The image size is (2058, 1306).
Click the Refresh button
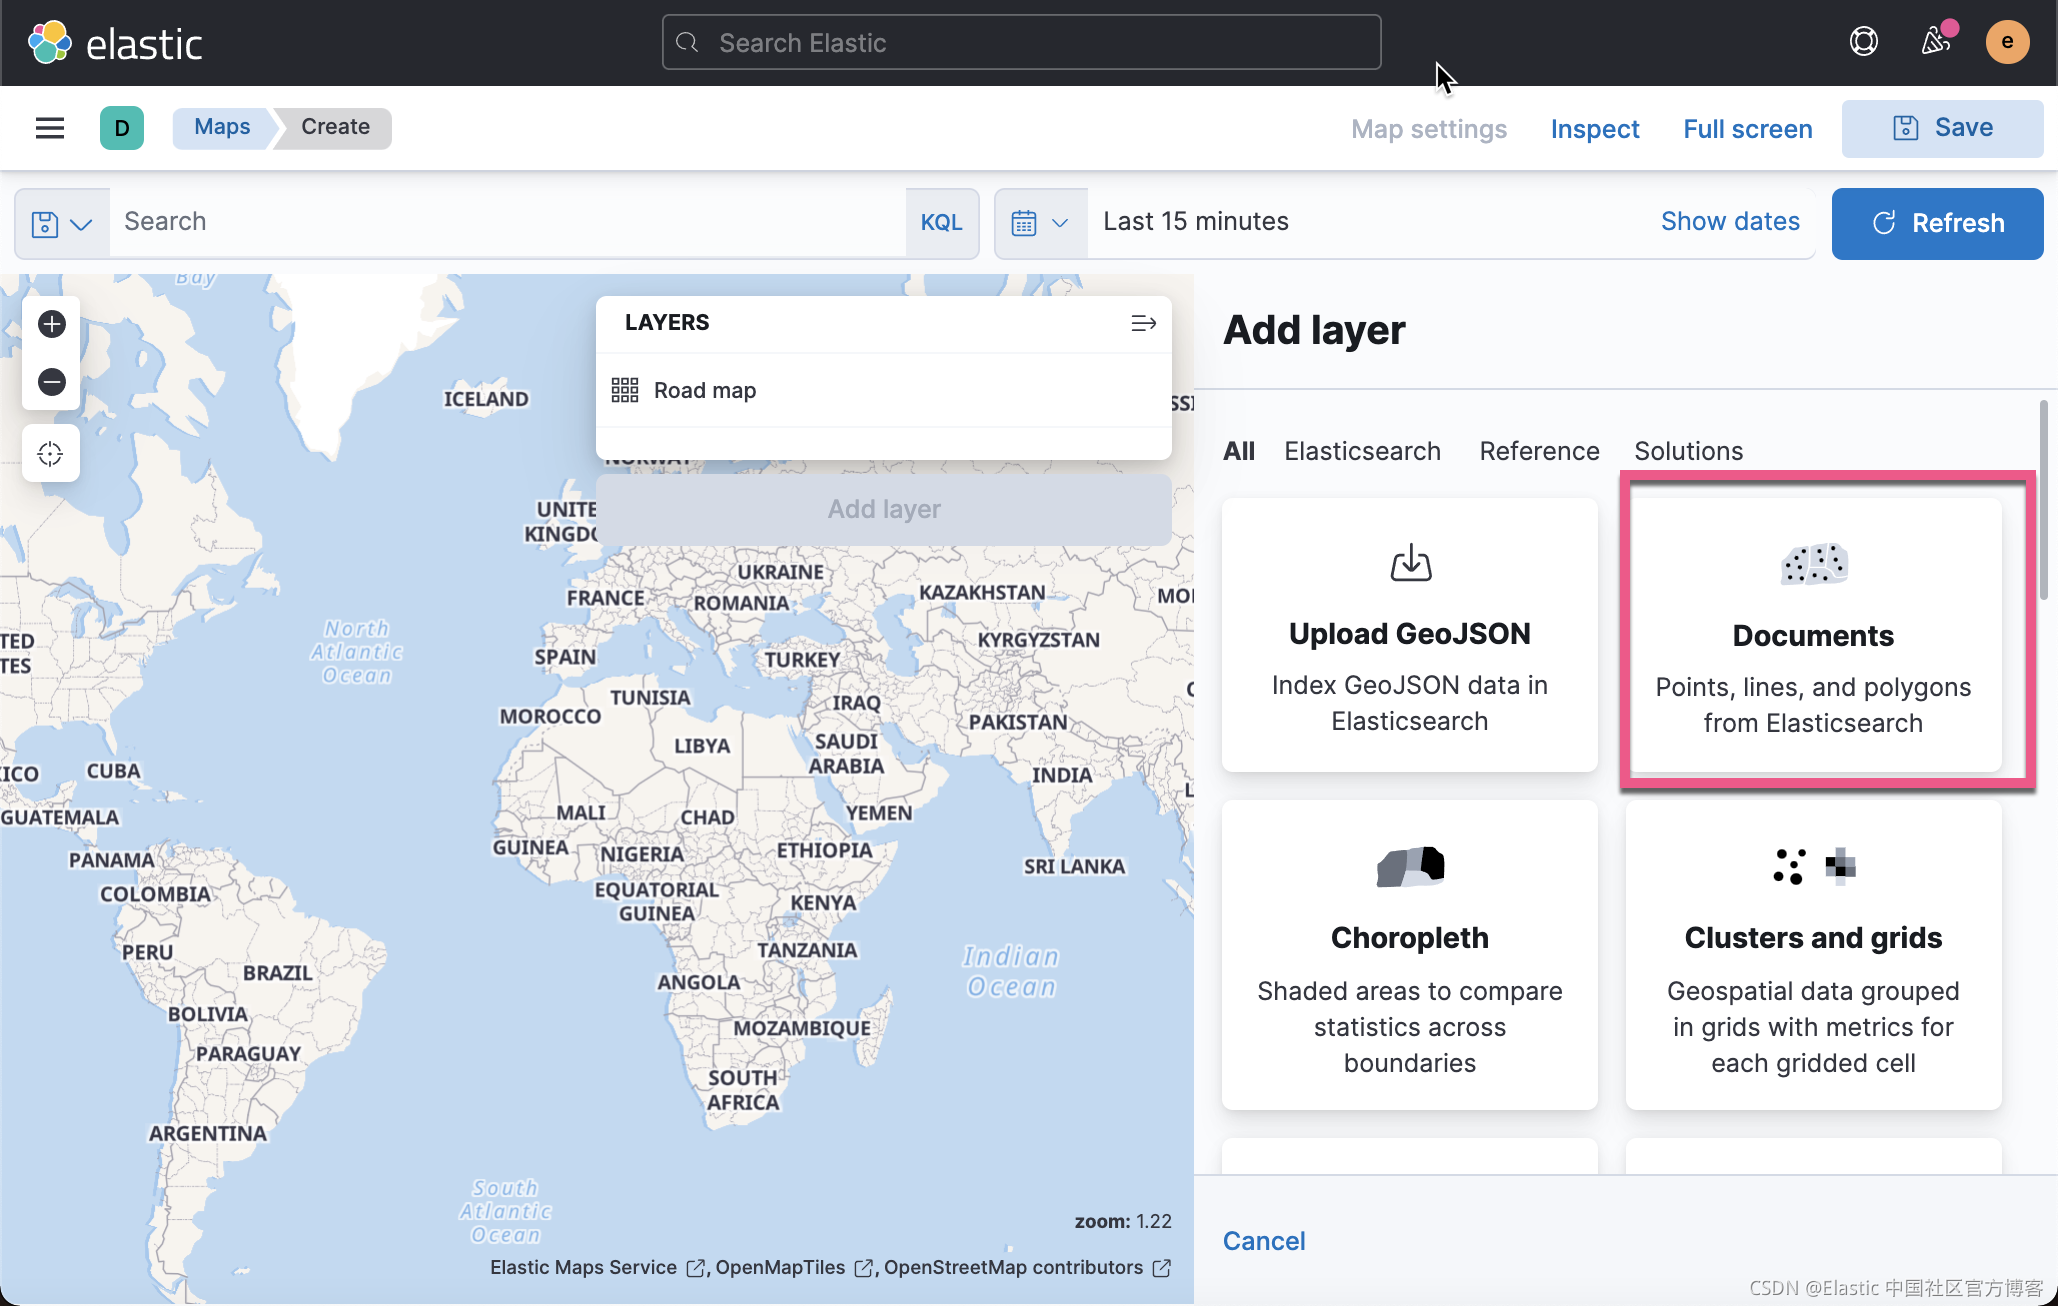click(x=1937, y=223)
